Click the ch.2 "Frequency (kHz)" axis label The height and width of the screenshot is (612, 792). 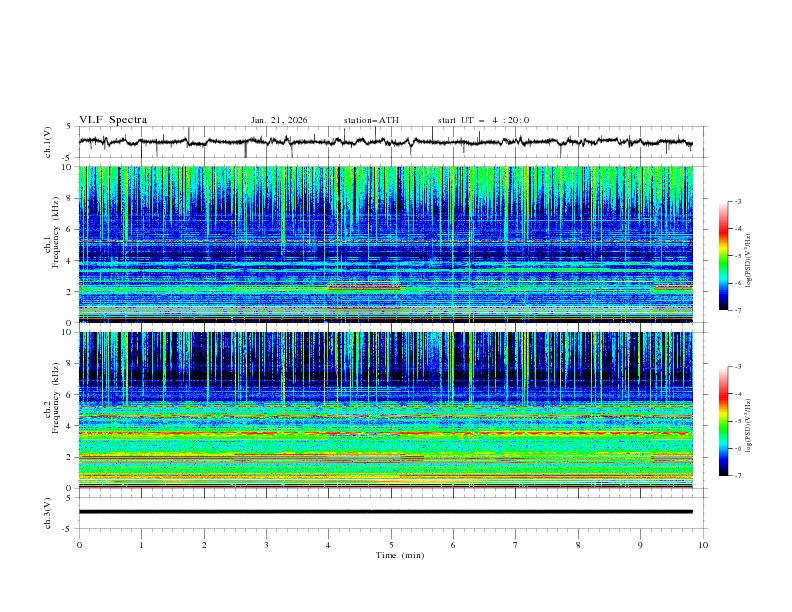click(55, 397)
